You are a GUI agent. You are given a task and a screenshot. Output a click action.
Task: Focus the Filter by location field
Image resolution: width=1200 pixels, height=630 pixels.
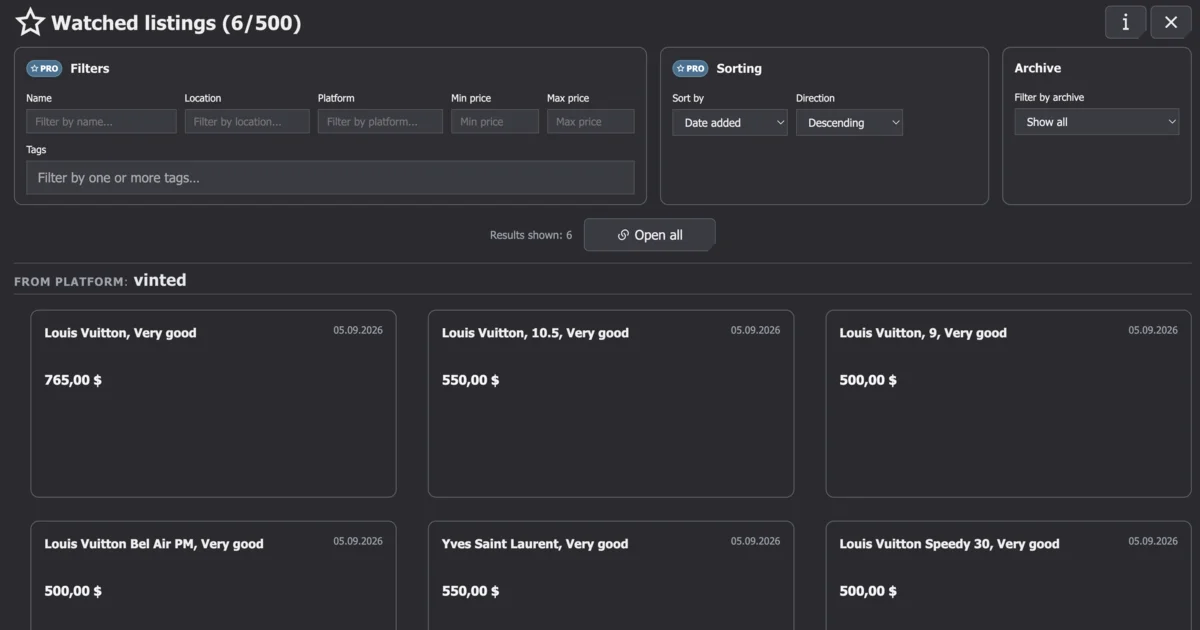click(x=247, y=122)
